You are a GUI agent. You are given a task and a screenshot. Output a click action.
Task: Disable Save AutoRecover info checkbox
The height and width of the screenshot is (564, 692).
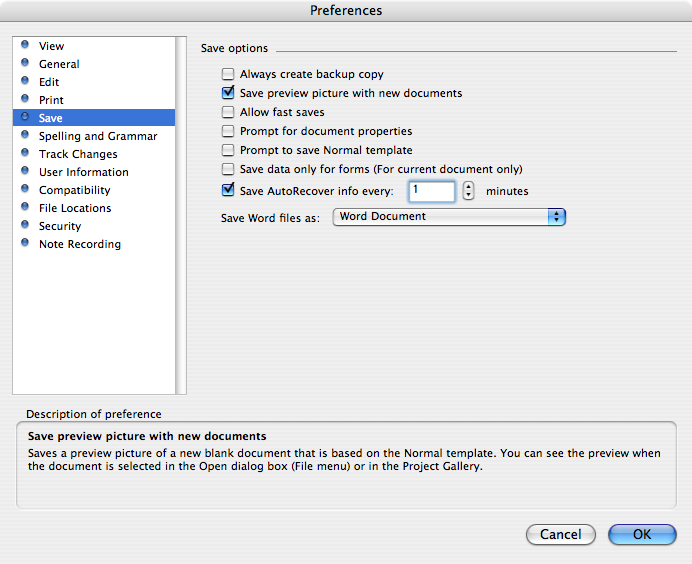point(228,190)
